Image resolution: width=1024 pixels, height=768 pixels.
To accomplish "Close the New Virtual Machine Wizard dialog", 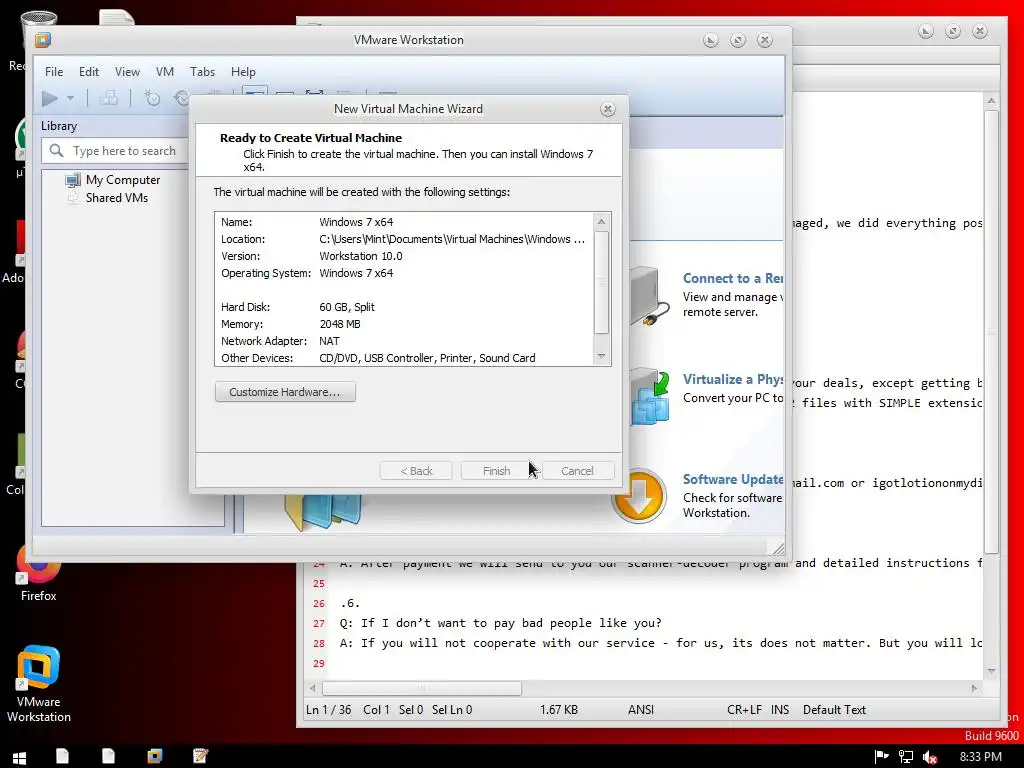I will pyautogui.click(x=607, y=109).
